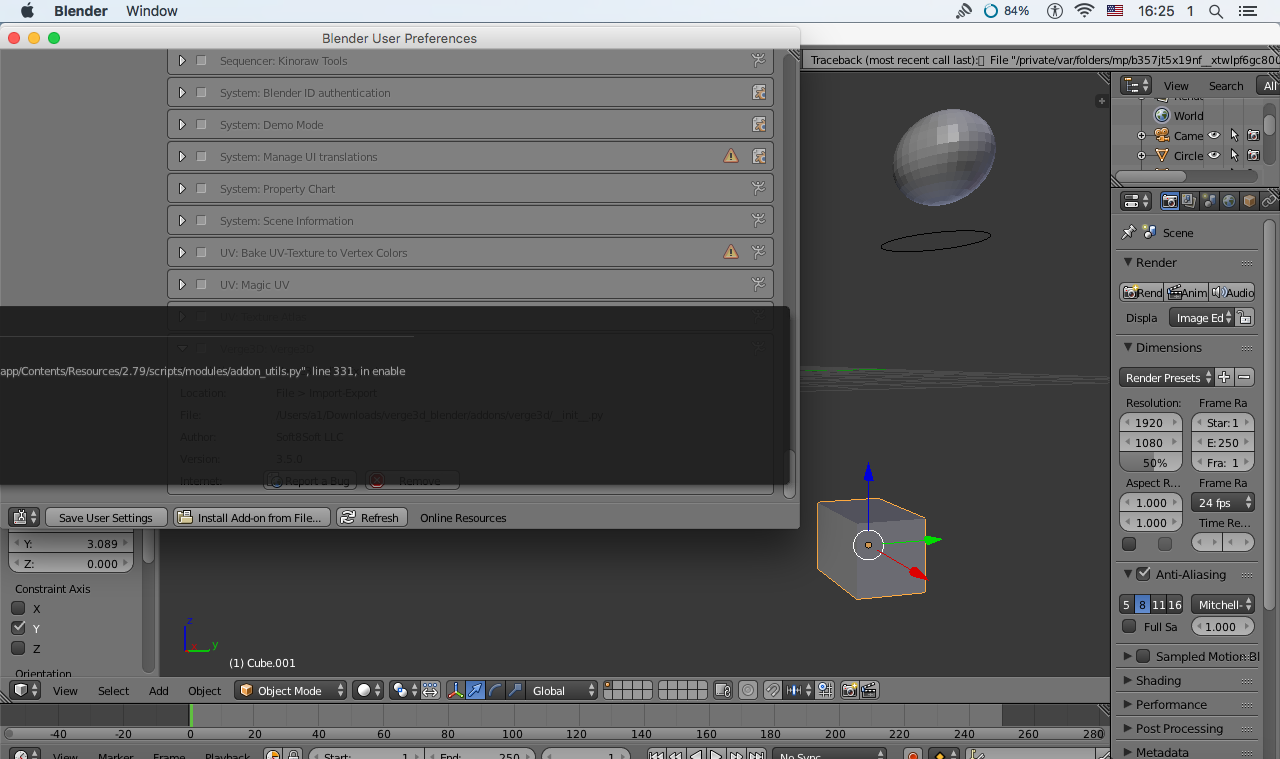Open the Select menu in 3D header

coord(113,691)
